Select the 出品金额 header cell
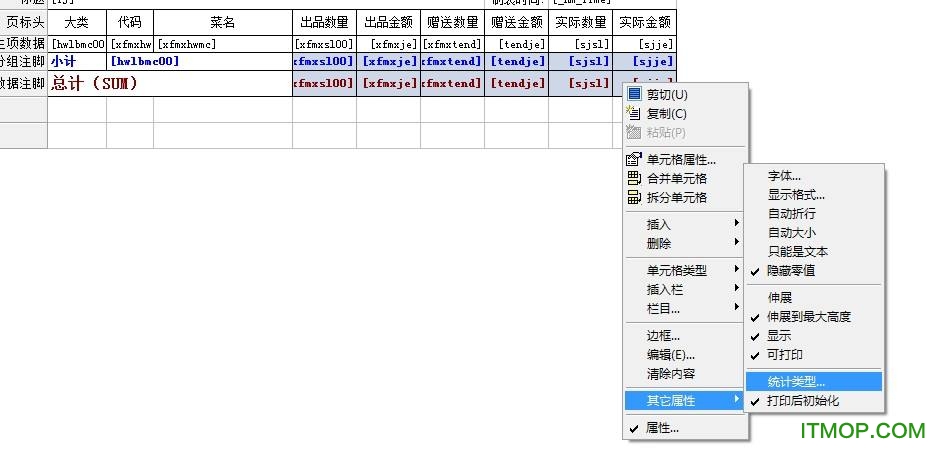Screen dimensions: 931x456 click(x=388, y=23)
